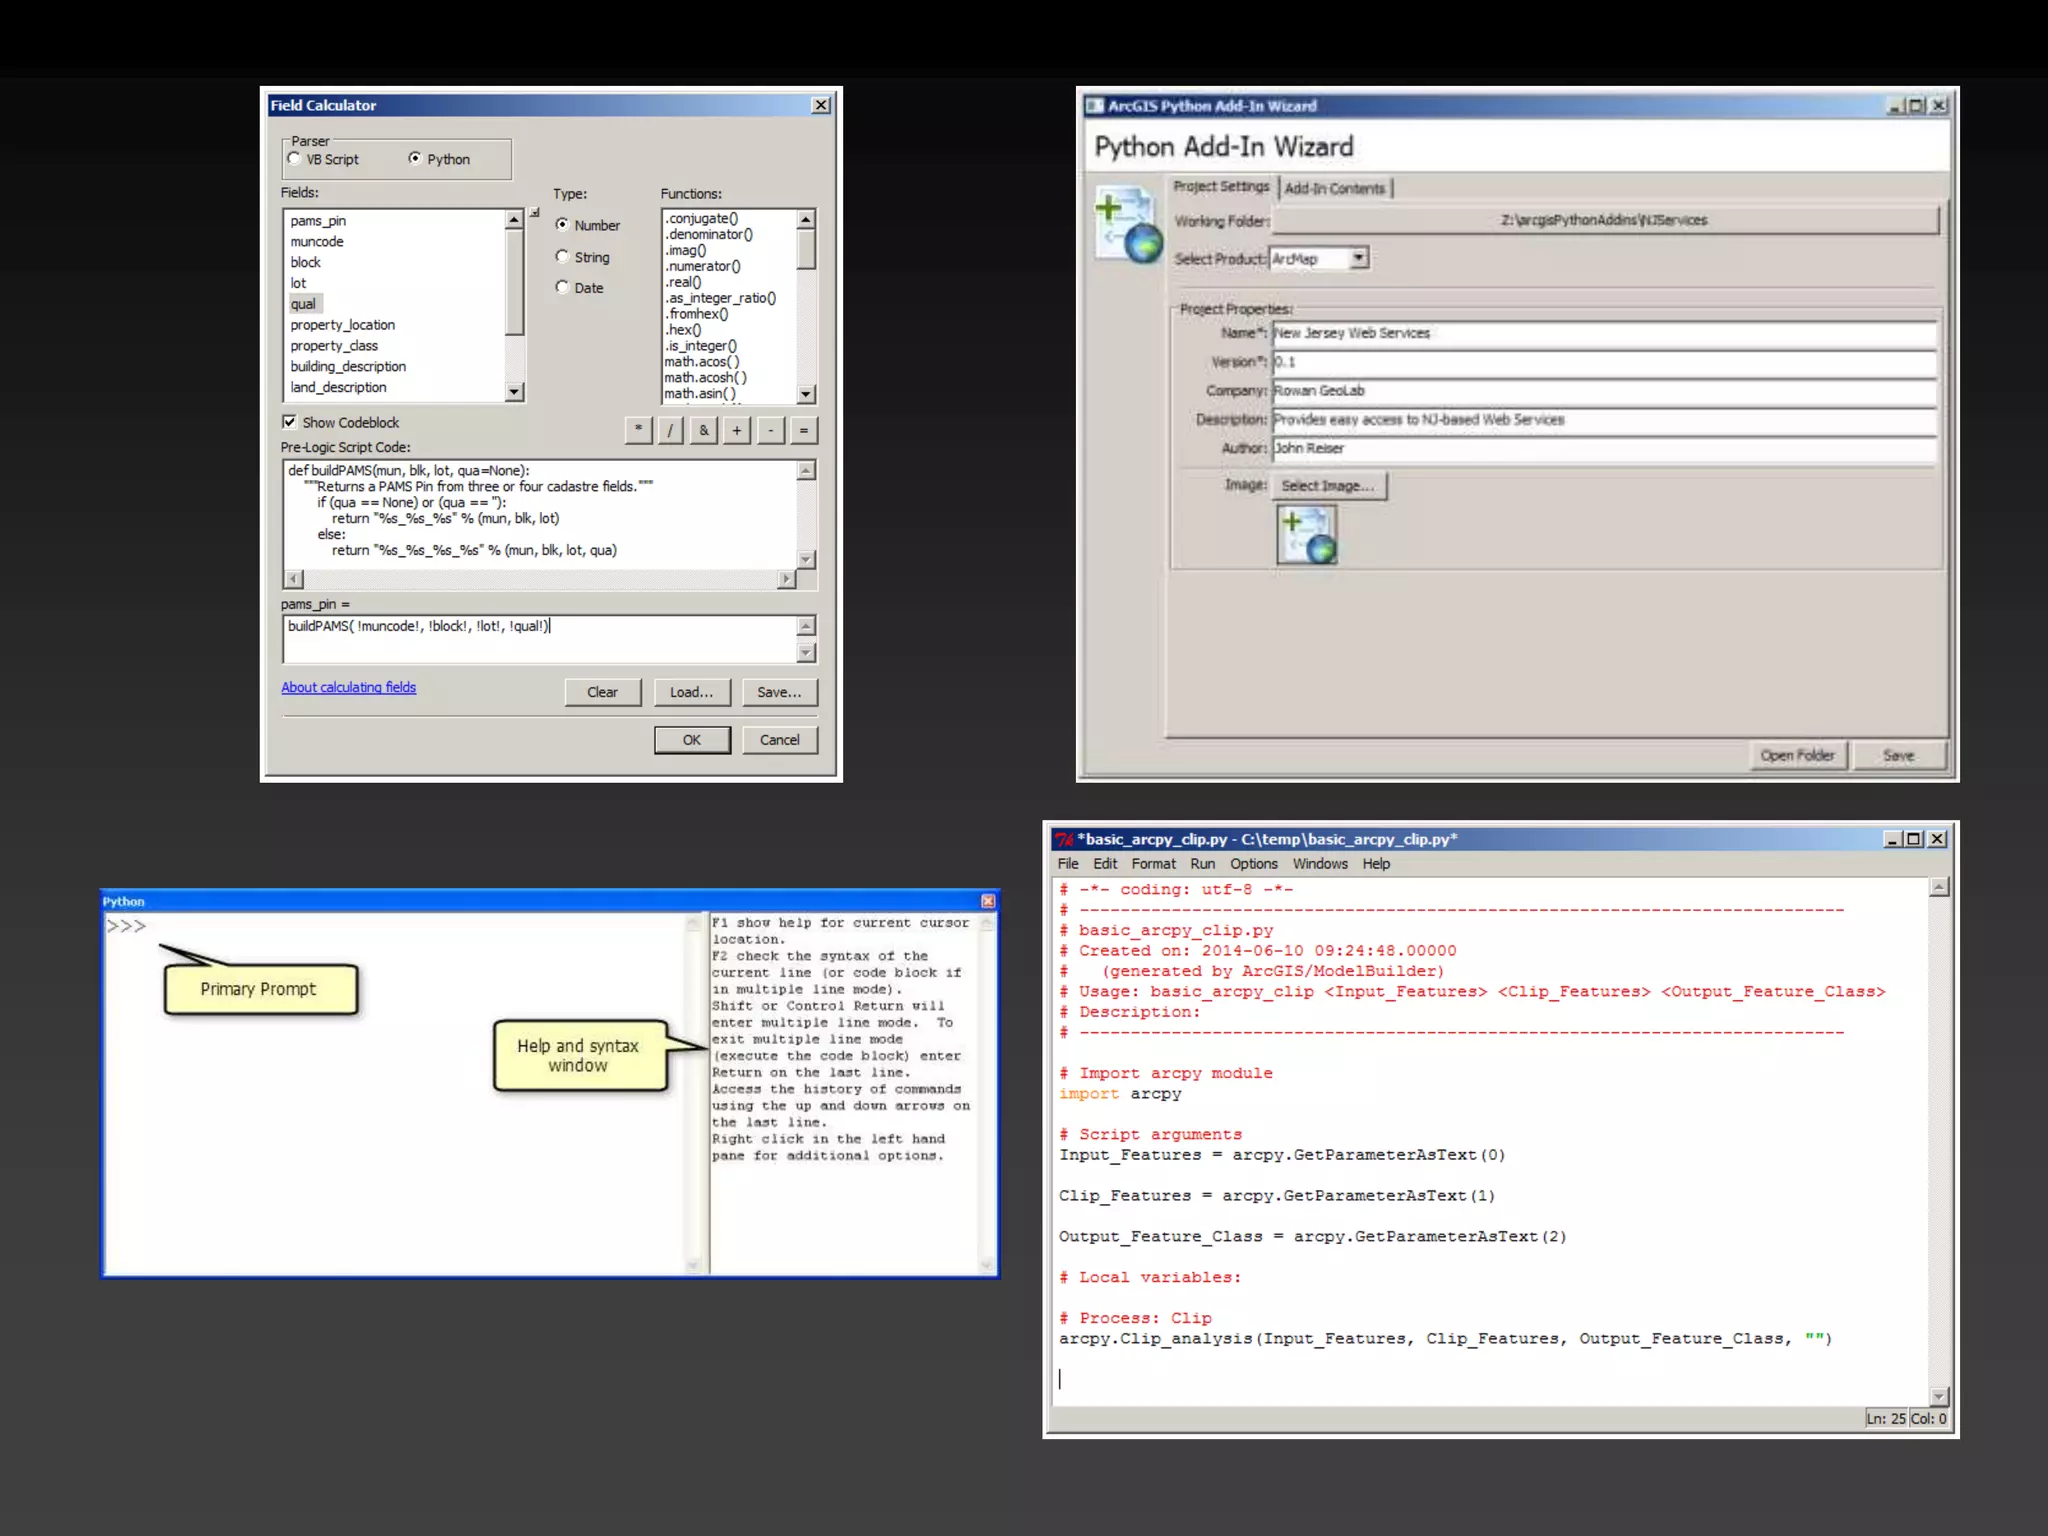
Task: Open the Run menu in IDLE
Action: [1202, 864]
